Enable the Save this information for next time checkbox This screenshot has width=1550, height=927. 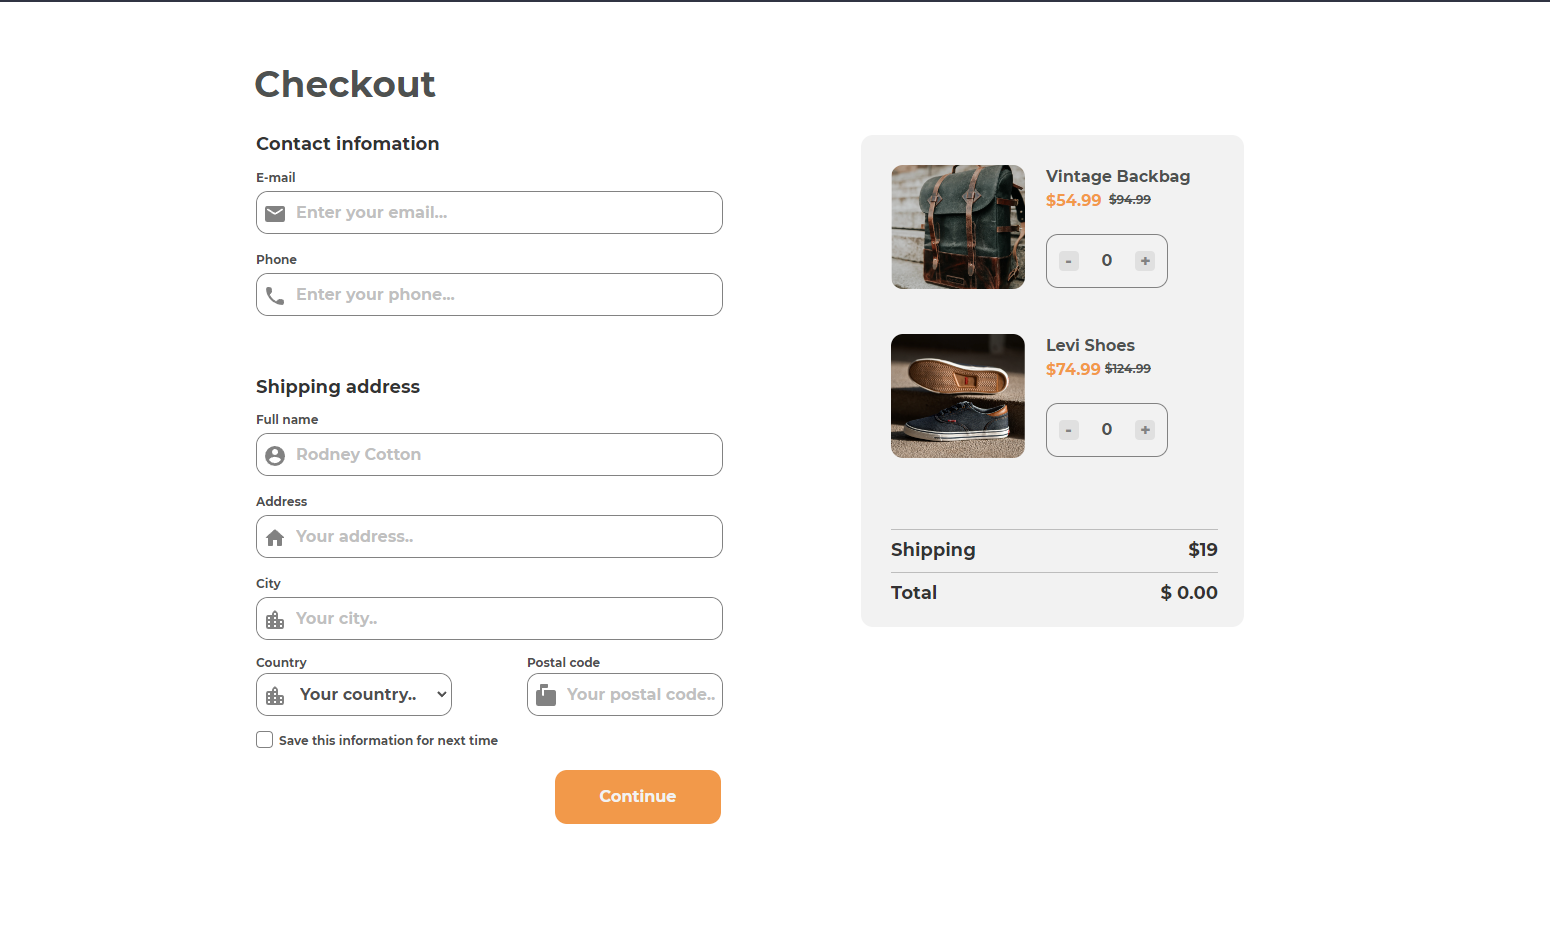point(264,739)
